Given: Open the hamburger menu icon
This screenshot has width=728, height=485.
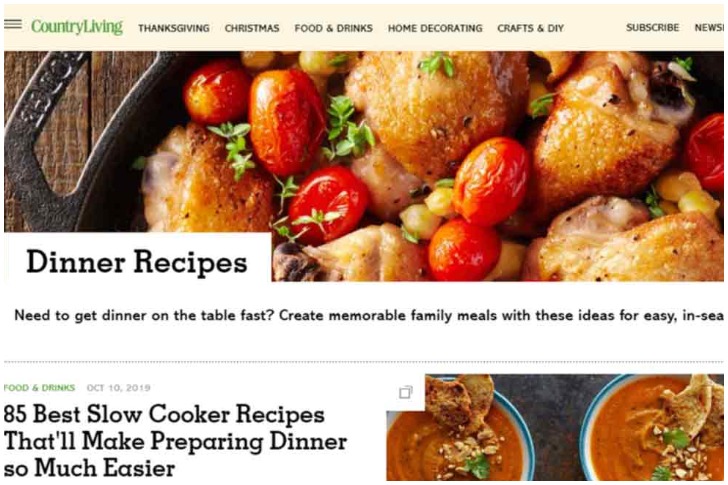Looking at the screenshot, I should (x=13, y=24).
